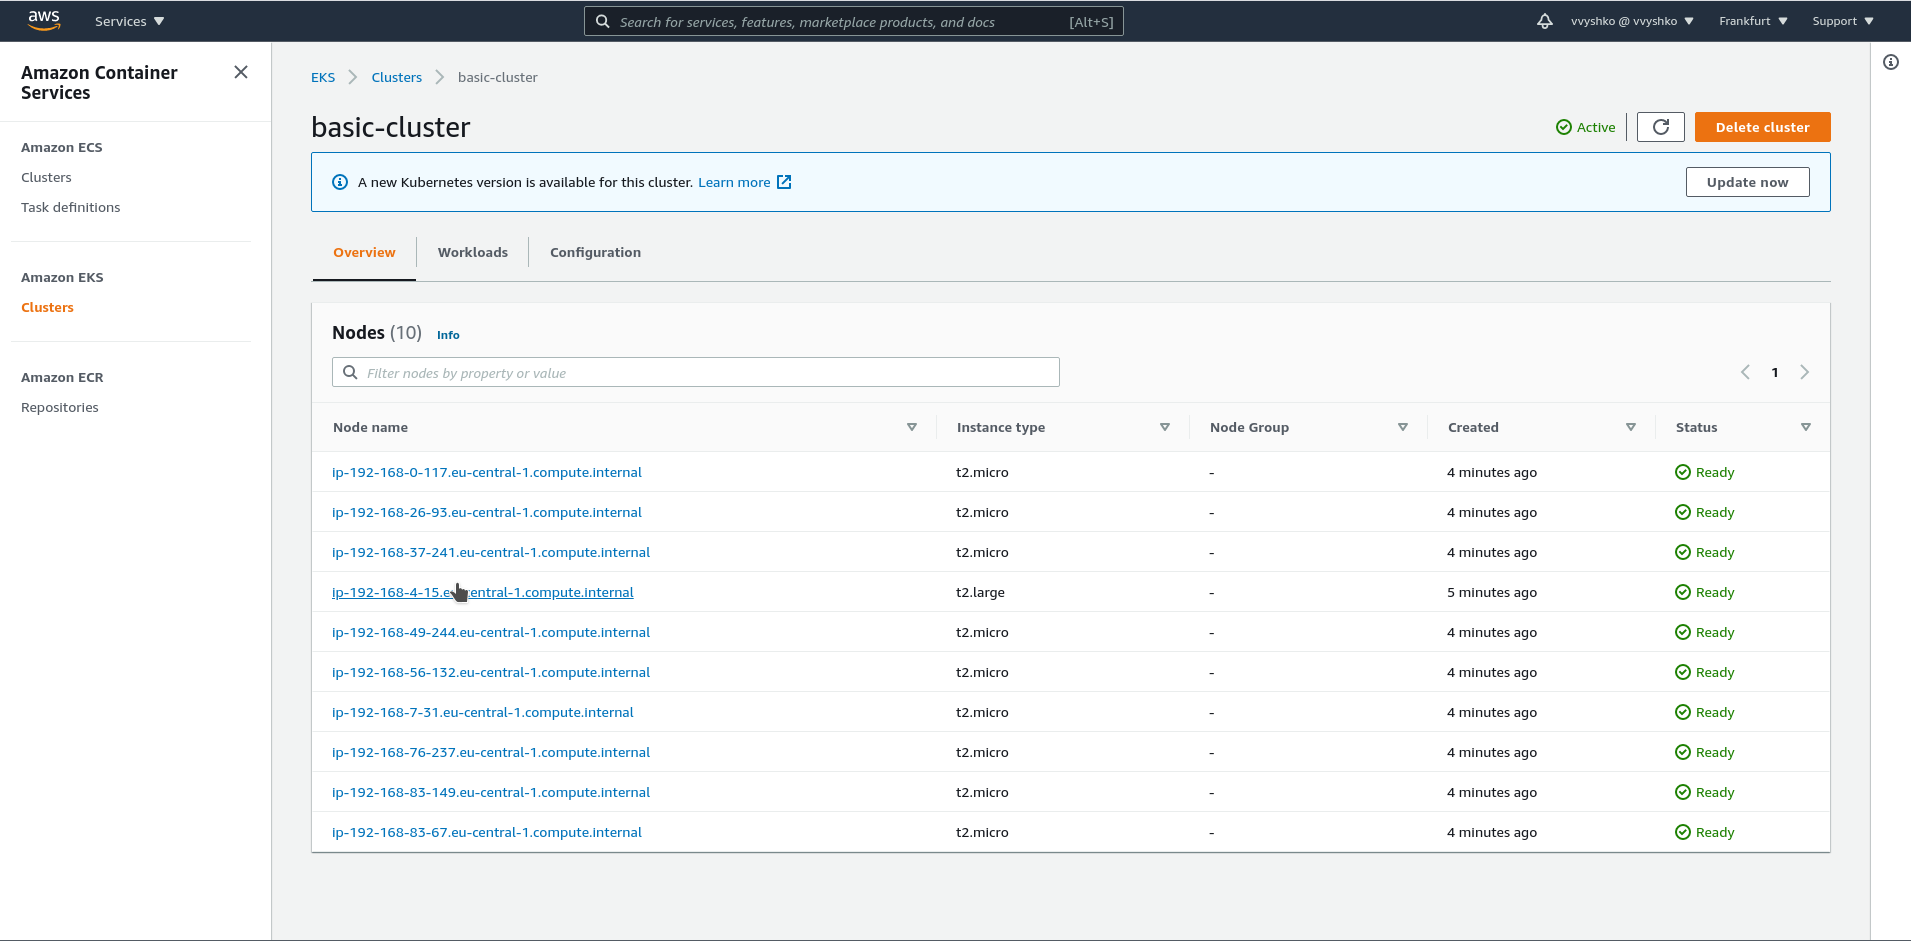Image resolution: width=1911 pixels, height=941 pixels.
Task: Open node ip-192-168-4-15
Action: point(483,592)
